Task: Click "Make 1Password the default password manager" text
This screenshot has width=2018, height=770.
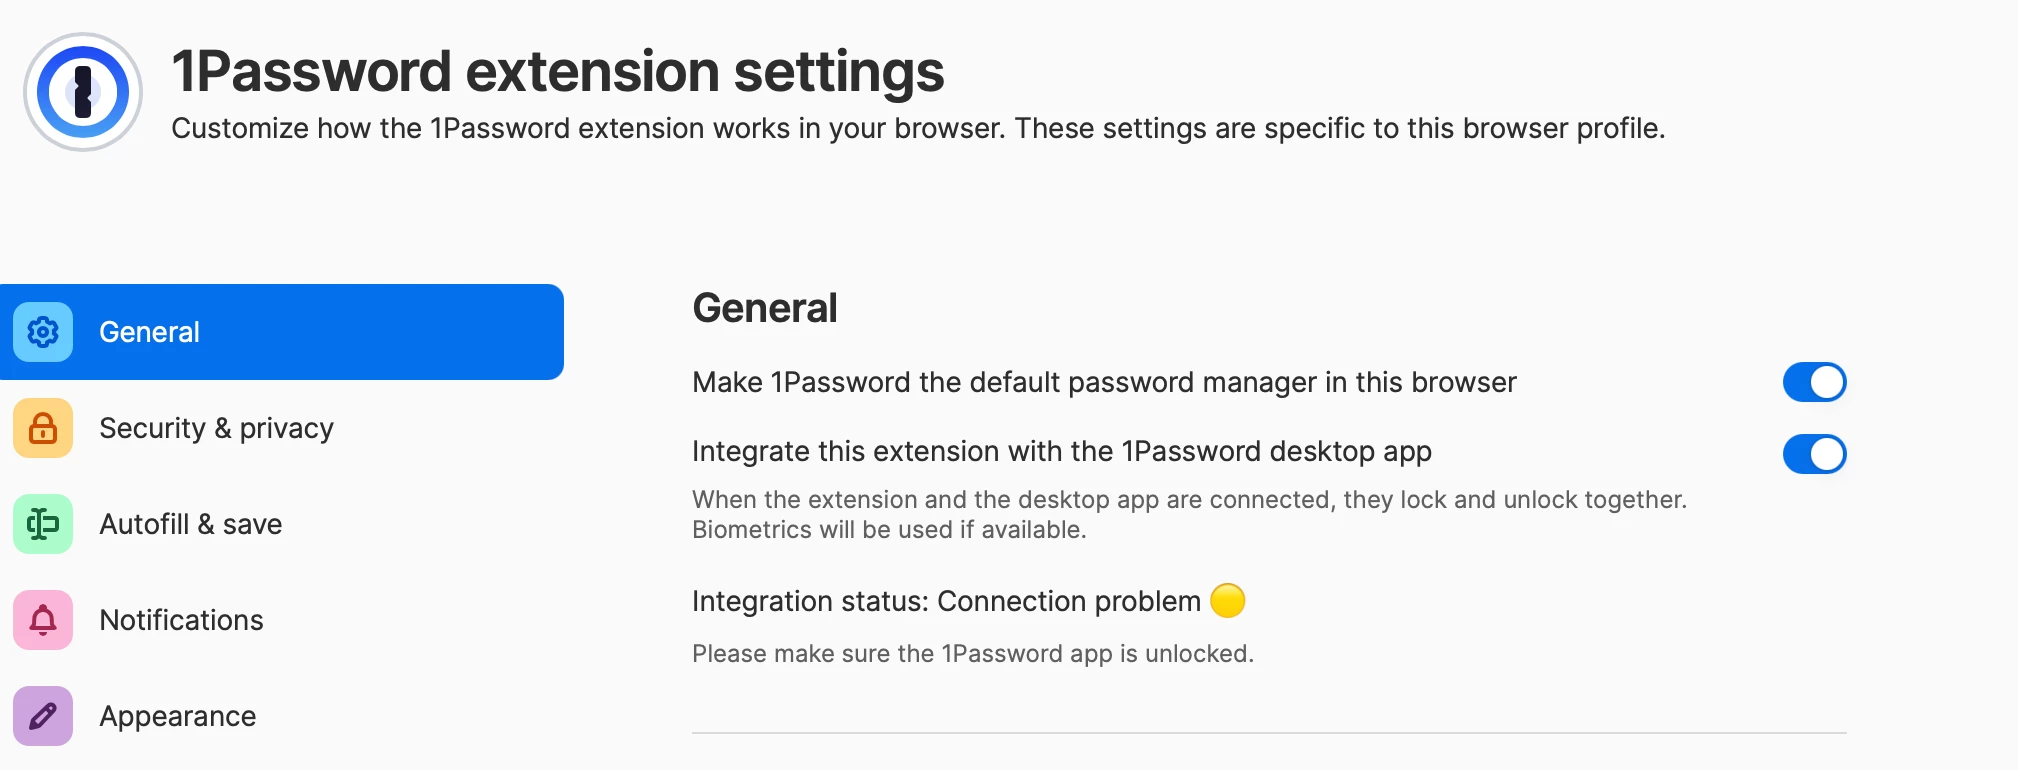Action: click(x=1104, y=382)
